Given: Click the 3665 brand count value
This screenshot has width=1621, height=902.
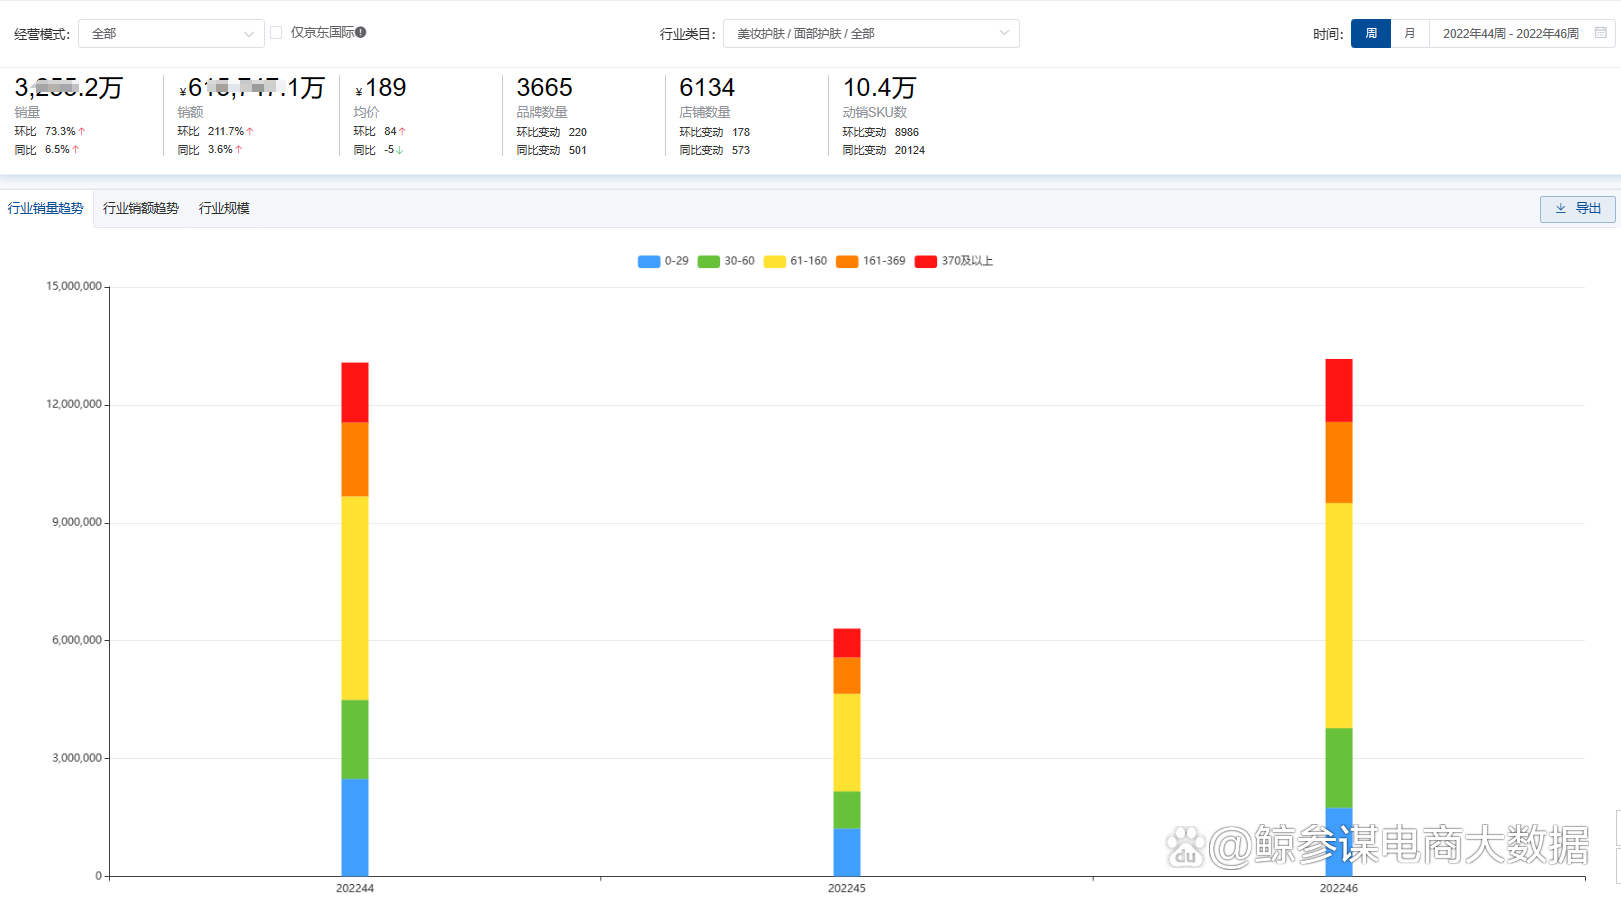Looking at the screenshot, I should [x=545, y=88].
